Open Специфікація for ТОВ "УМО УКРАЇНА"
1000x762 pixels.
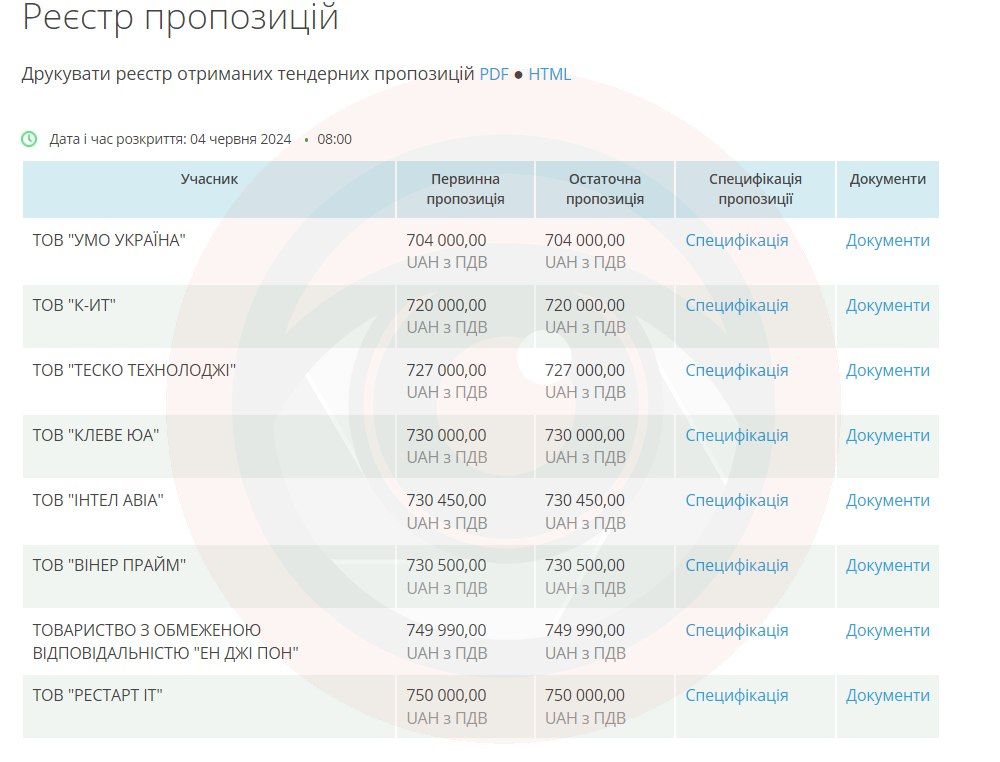click(735, 240)
